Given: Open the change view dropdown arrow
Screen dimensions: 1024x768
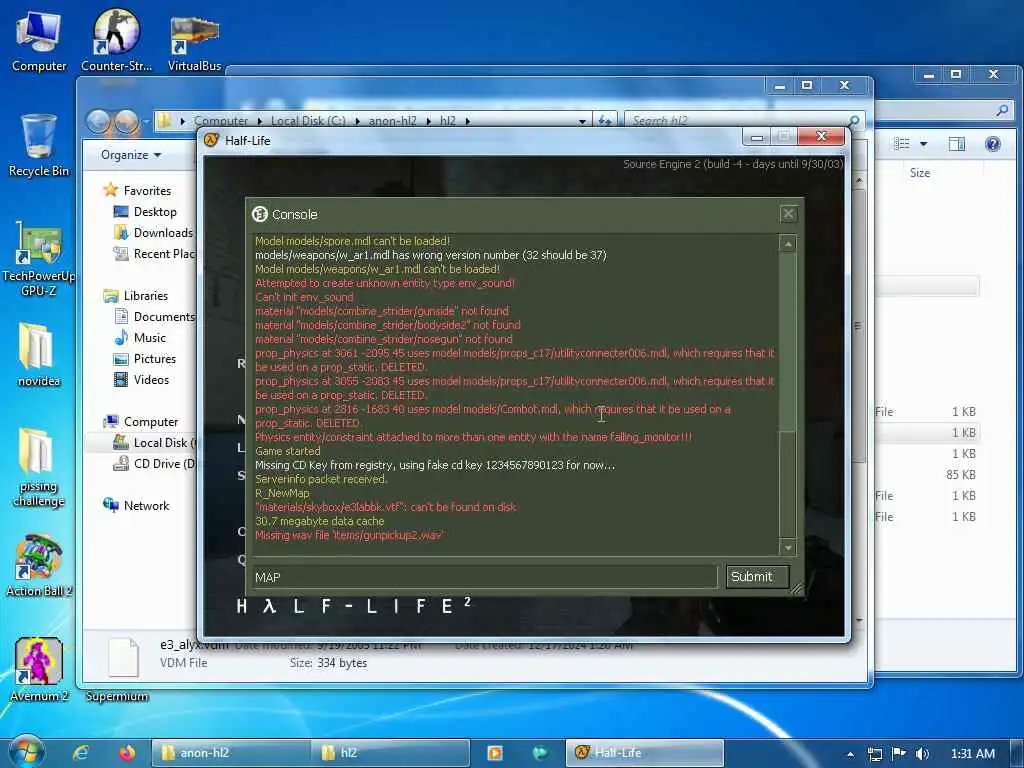Looking at the screenshot, I should pos(923,144).
